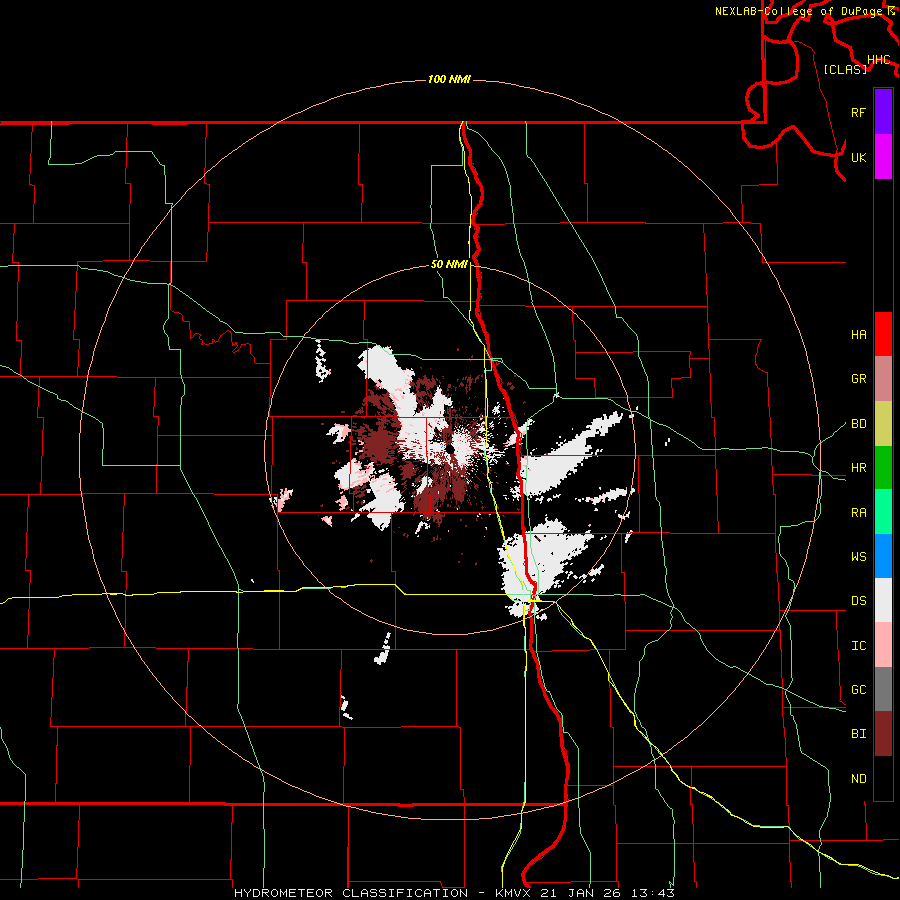Click the RA light green legend swatch
Image resolution: width=900 pixels, height=900 pixels.
tap(883, 512)
